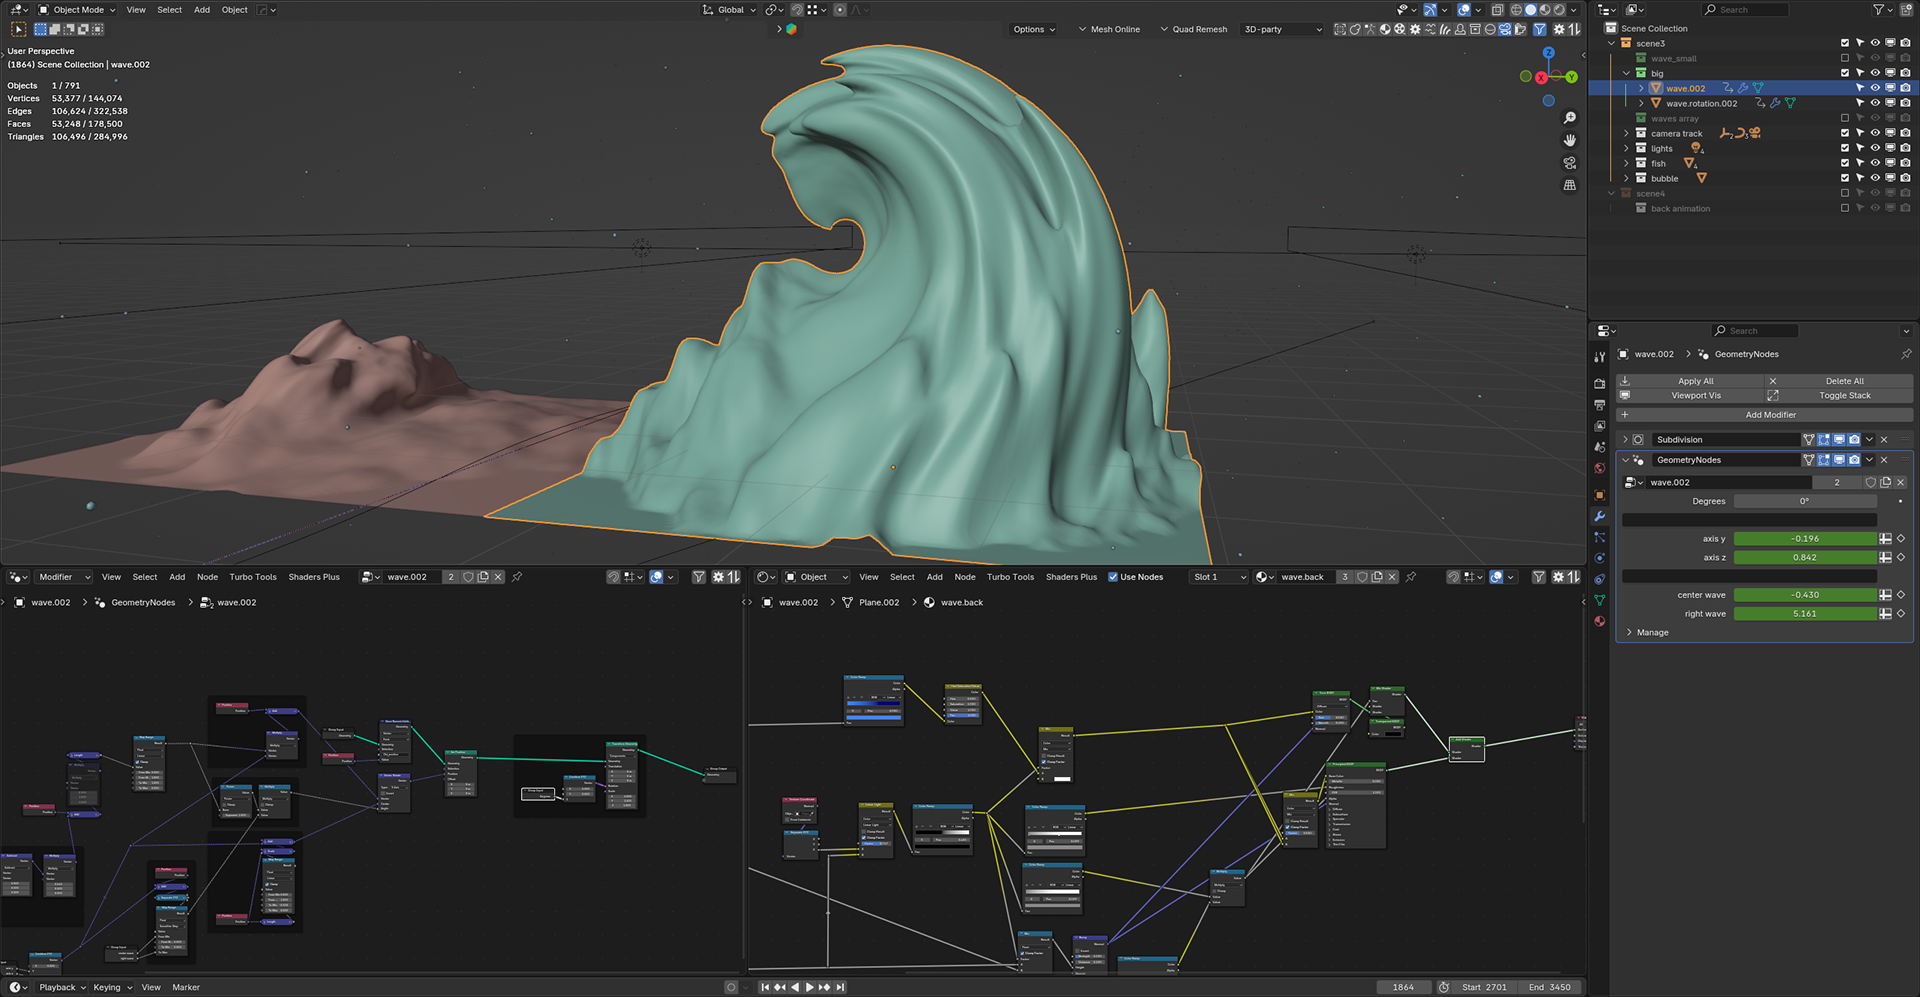Viewport: 1920px width, 997px height.
Task: Hide wave.002 in viewport with eye icon
Action: [x=1875, y=88]
